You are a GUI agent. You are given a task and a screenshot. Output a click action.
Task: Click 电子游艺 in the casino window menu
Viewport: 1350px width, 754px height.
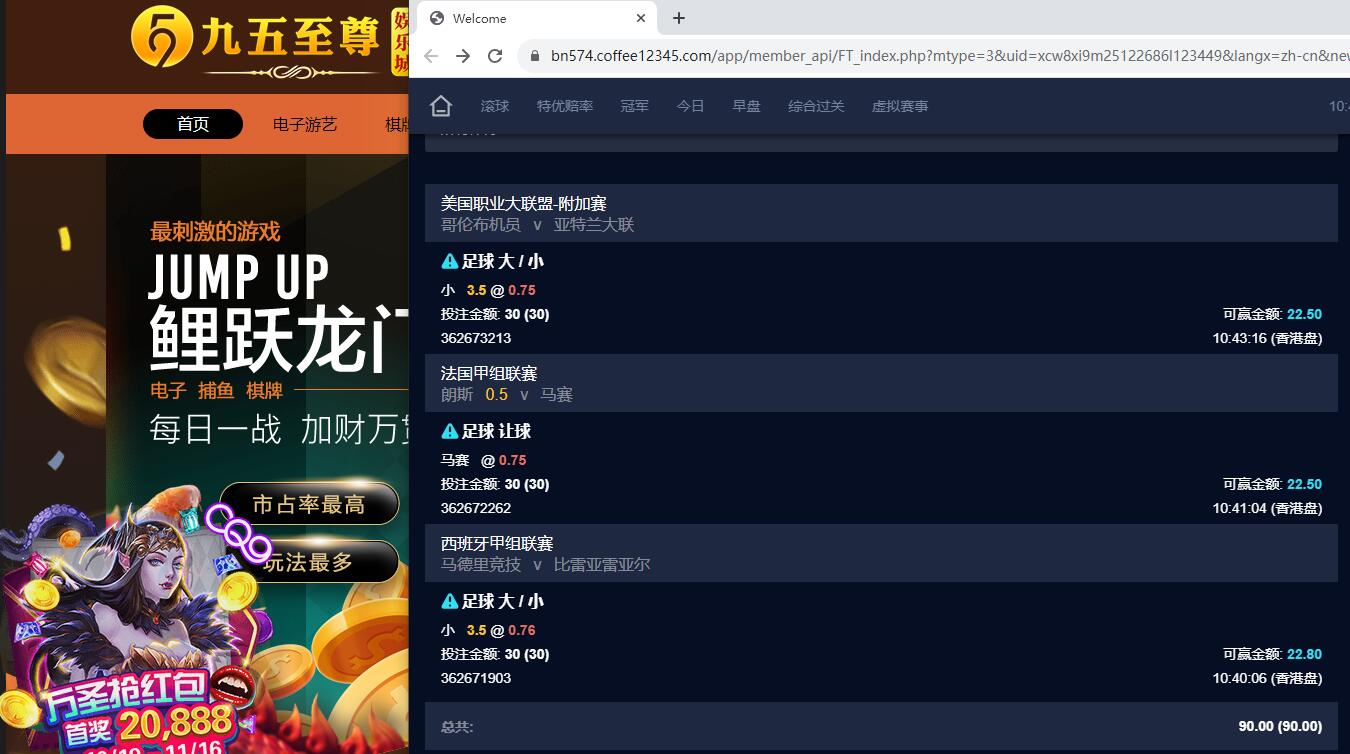(305, 124)
